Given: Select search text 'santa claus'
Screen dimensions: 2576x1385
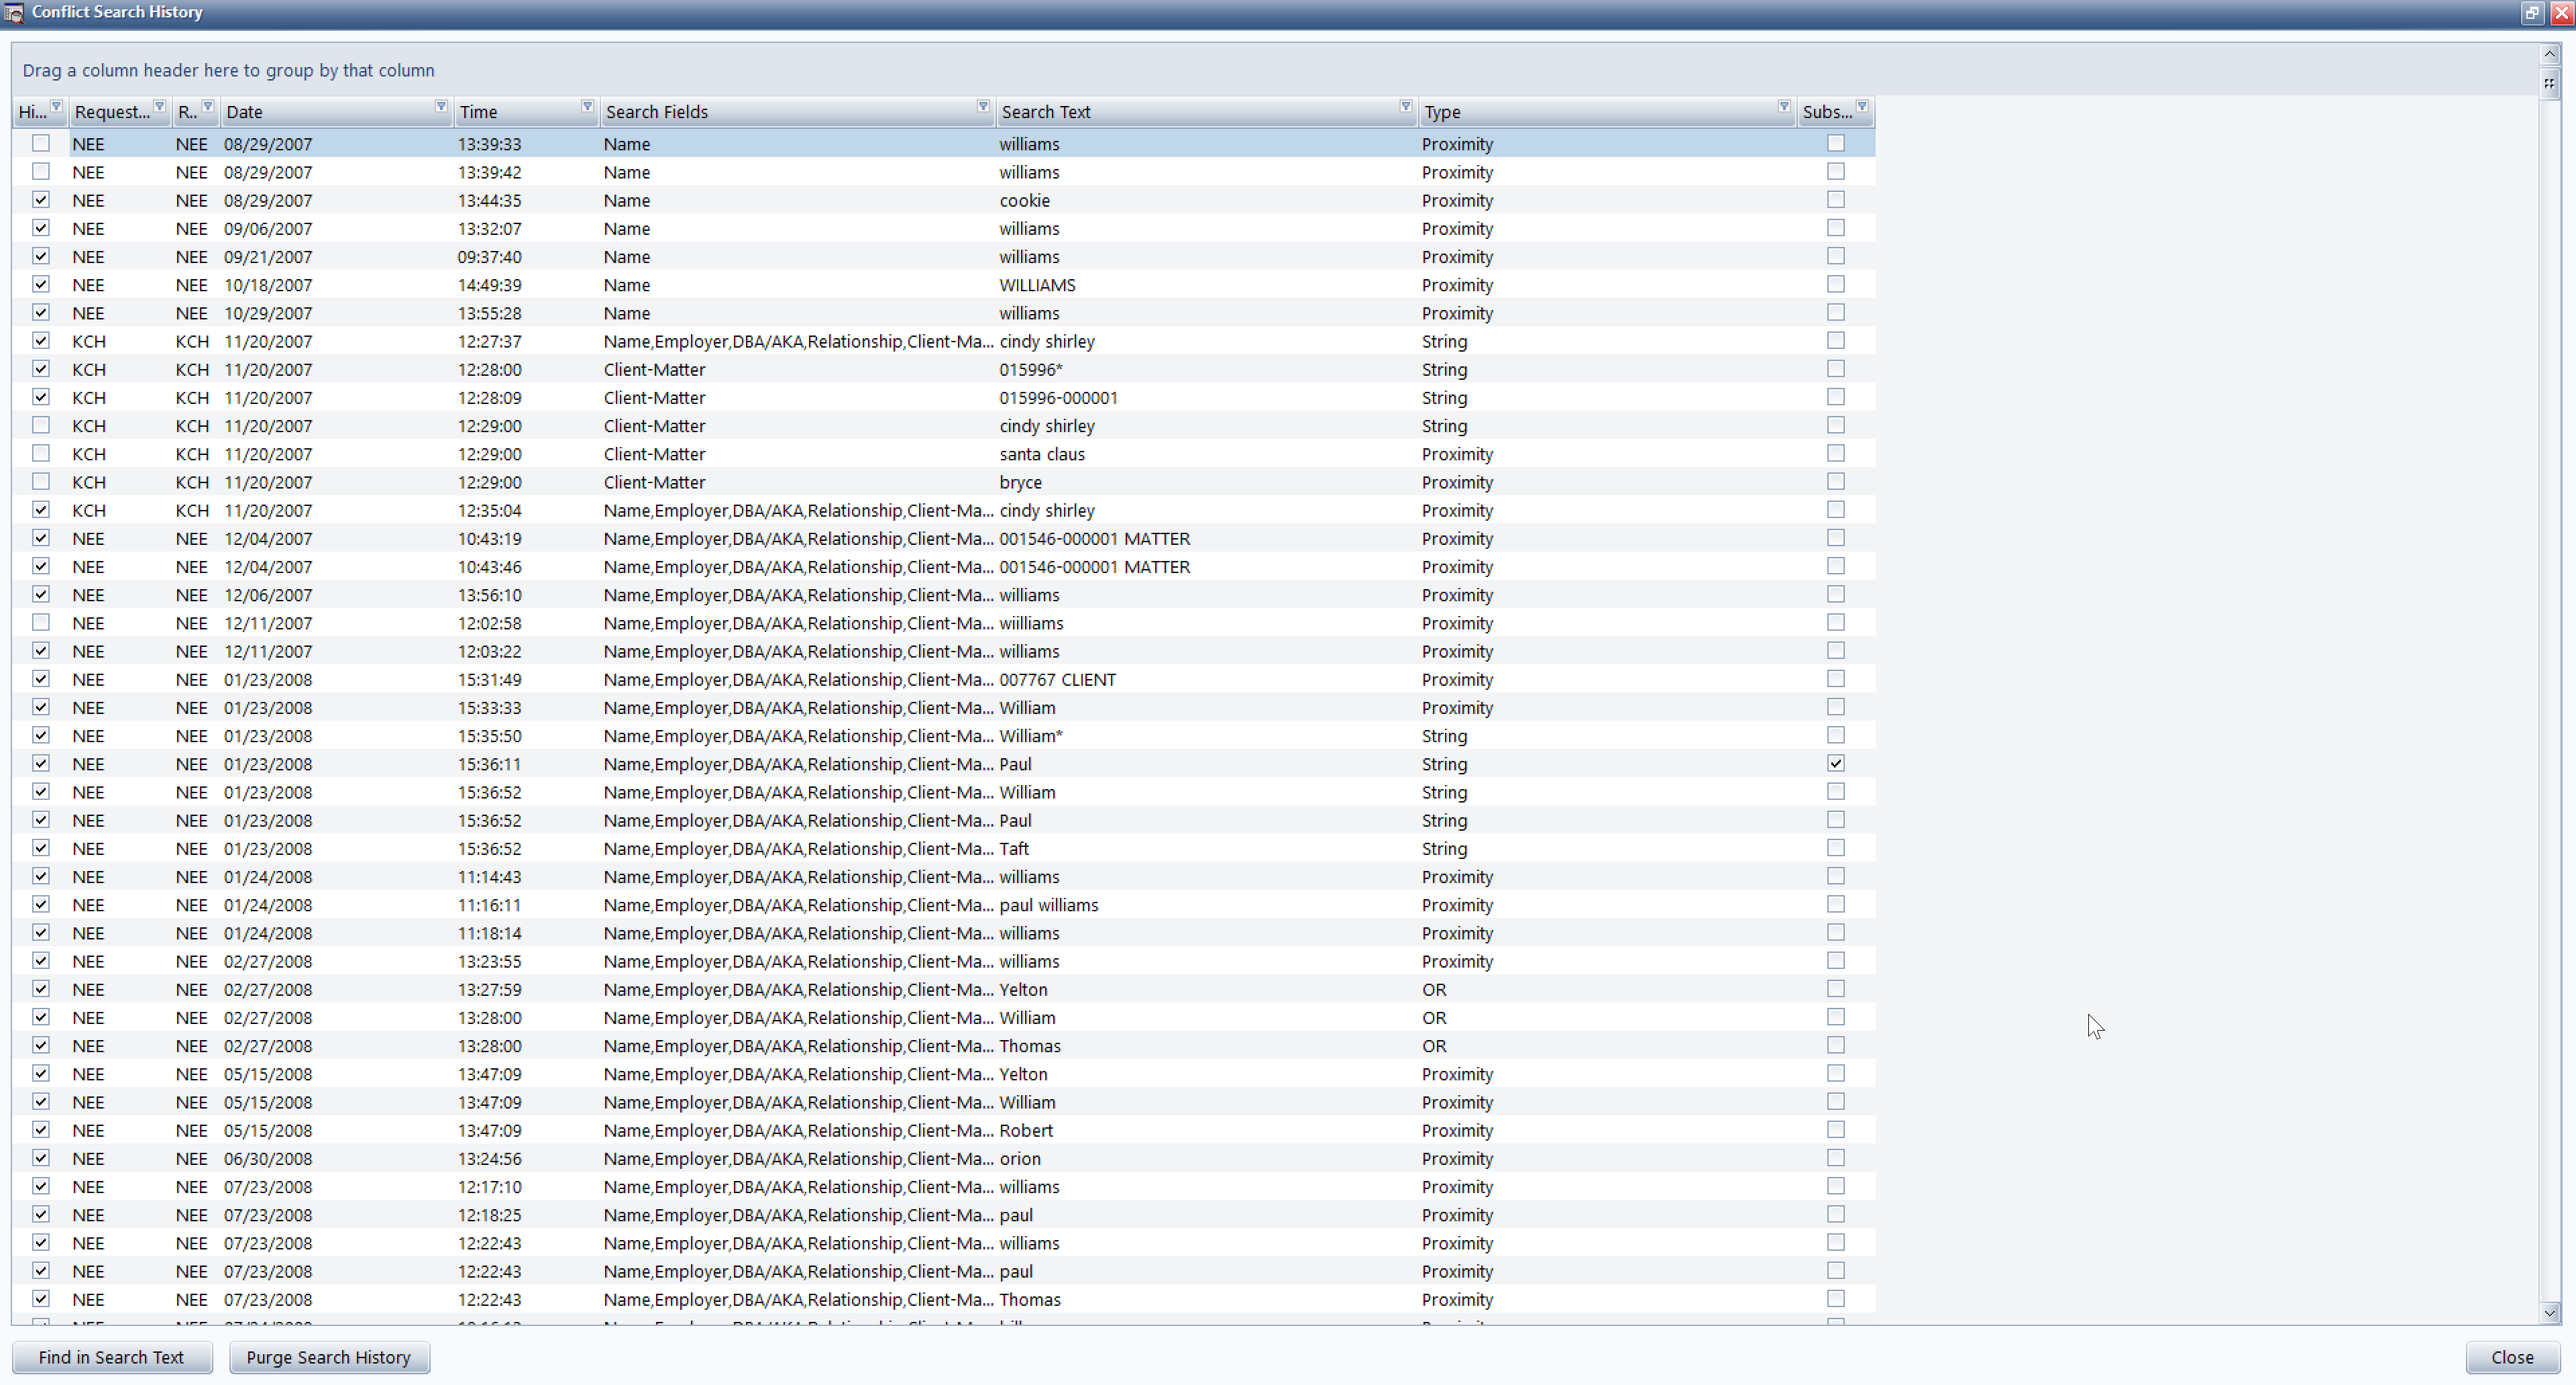Looking at the screenshot, I should tap(1042, 454).
